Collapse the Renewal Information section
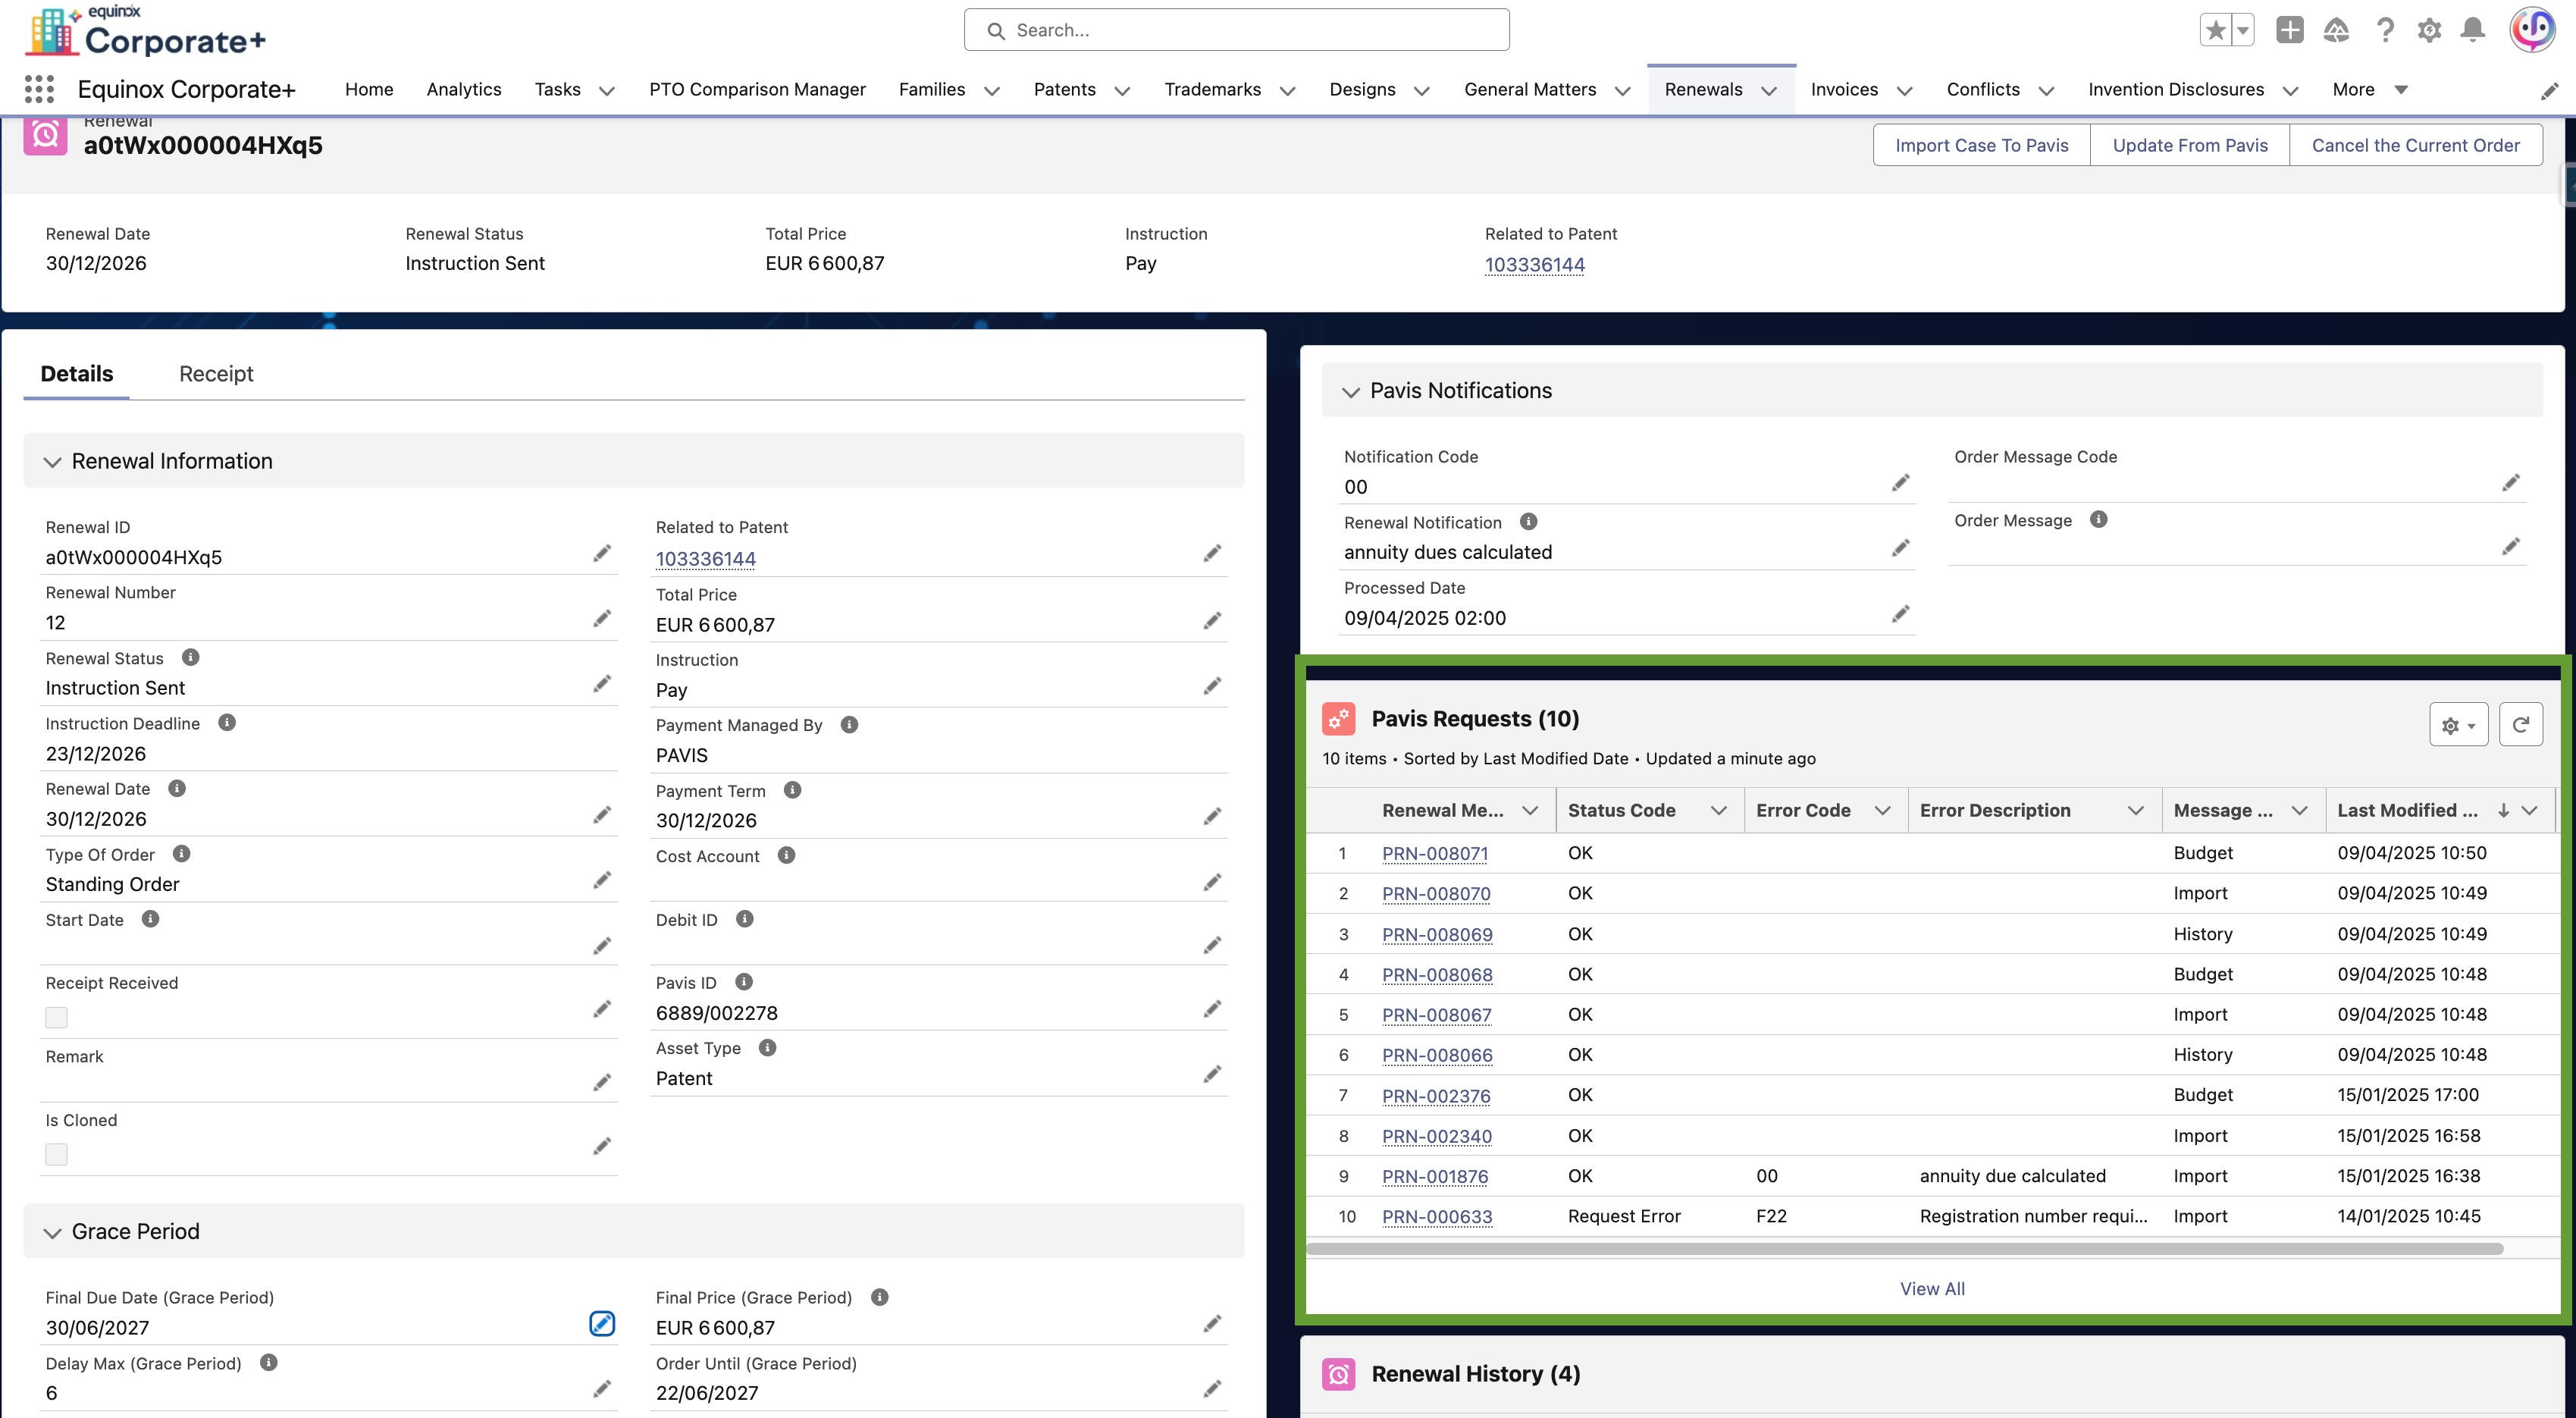The image size is (2576, 1418). click(x=53, y=462)
